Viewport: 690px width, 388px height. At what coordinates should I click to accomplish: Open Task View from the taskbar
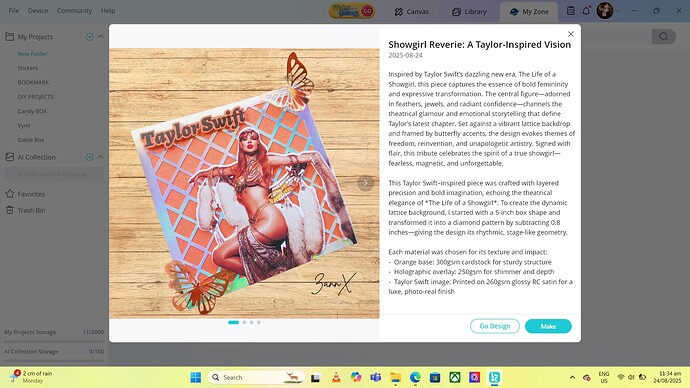coord(316,377)
